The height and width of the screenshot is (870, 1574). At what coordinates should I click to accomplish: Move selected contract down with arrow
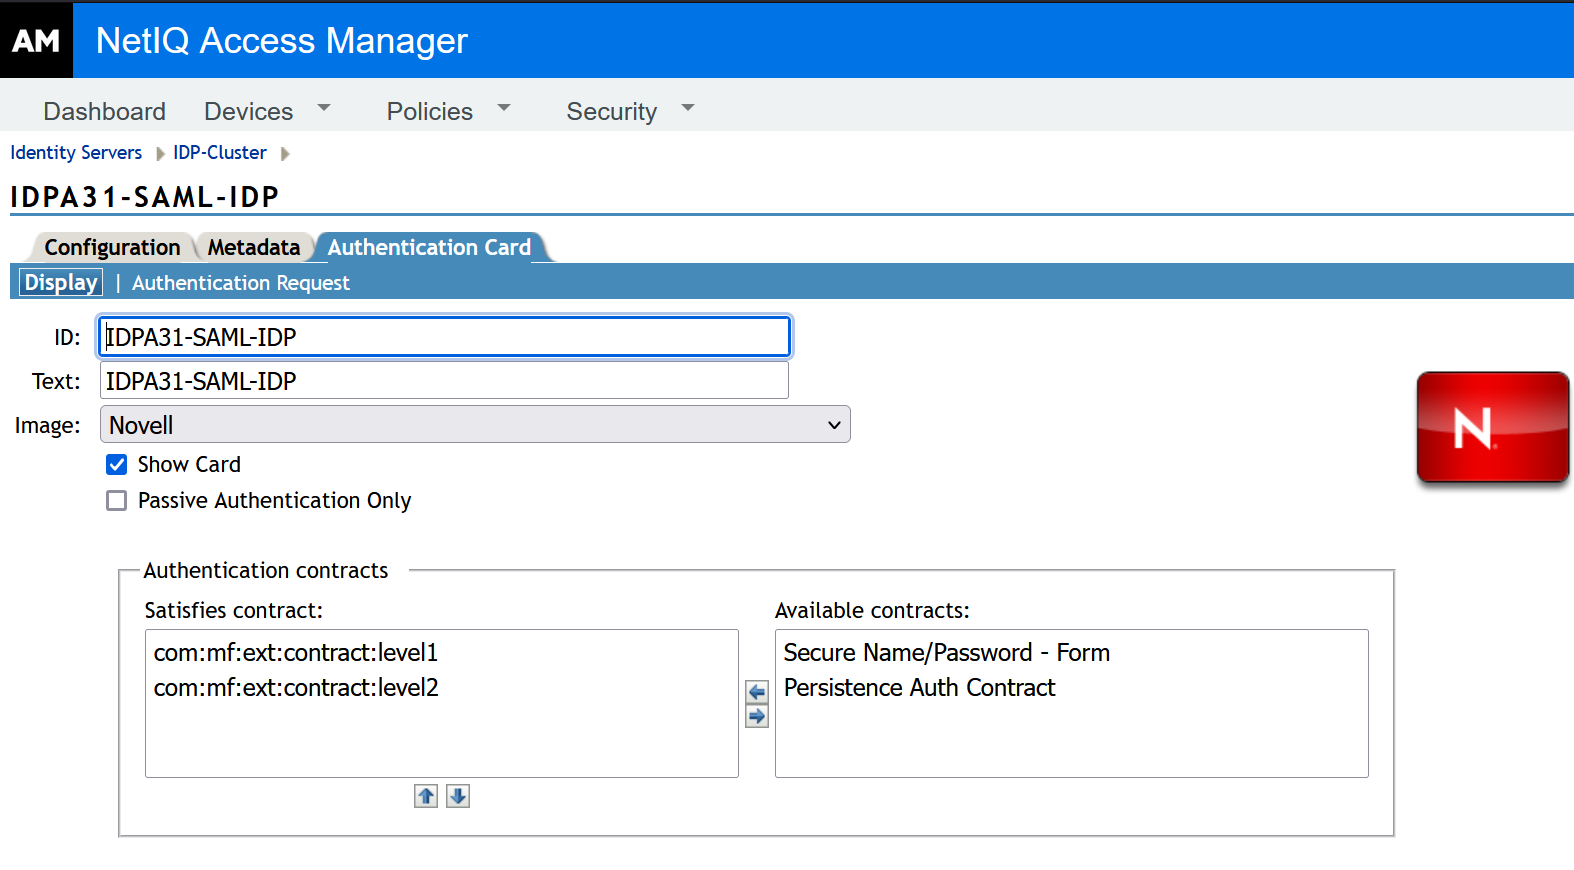(458, 796)
